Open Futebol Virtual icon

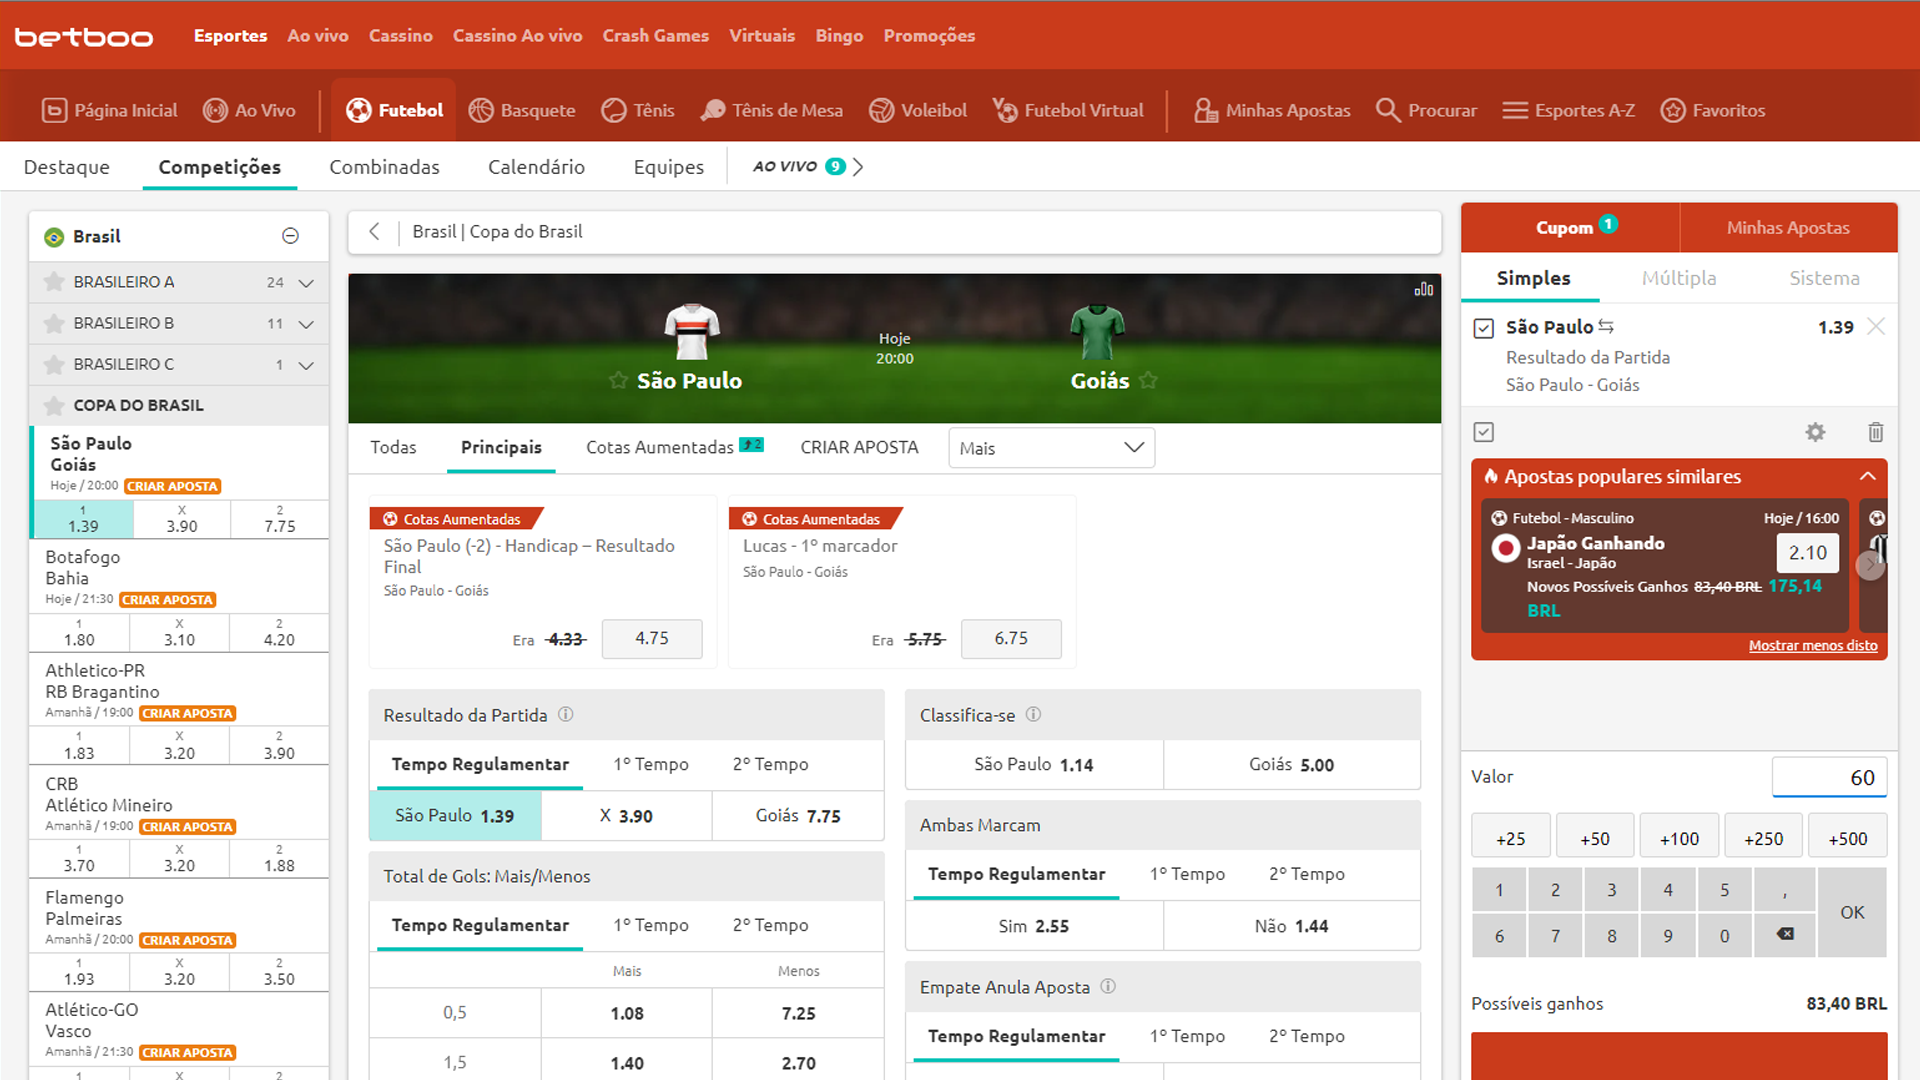pos(1005,110)
